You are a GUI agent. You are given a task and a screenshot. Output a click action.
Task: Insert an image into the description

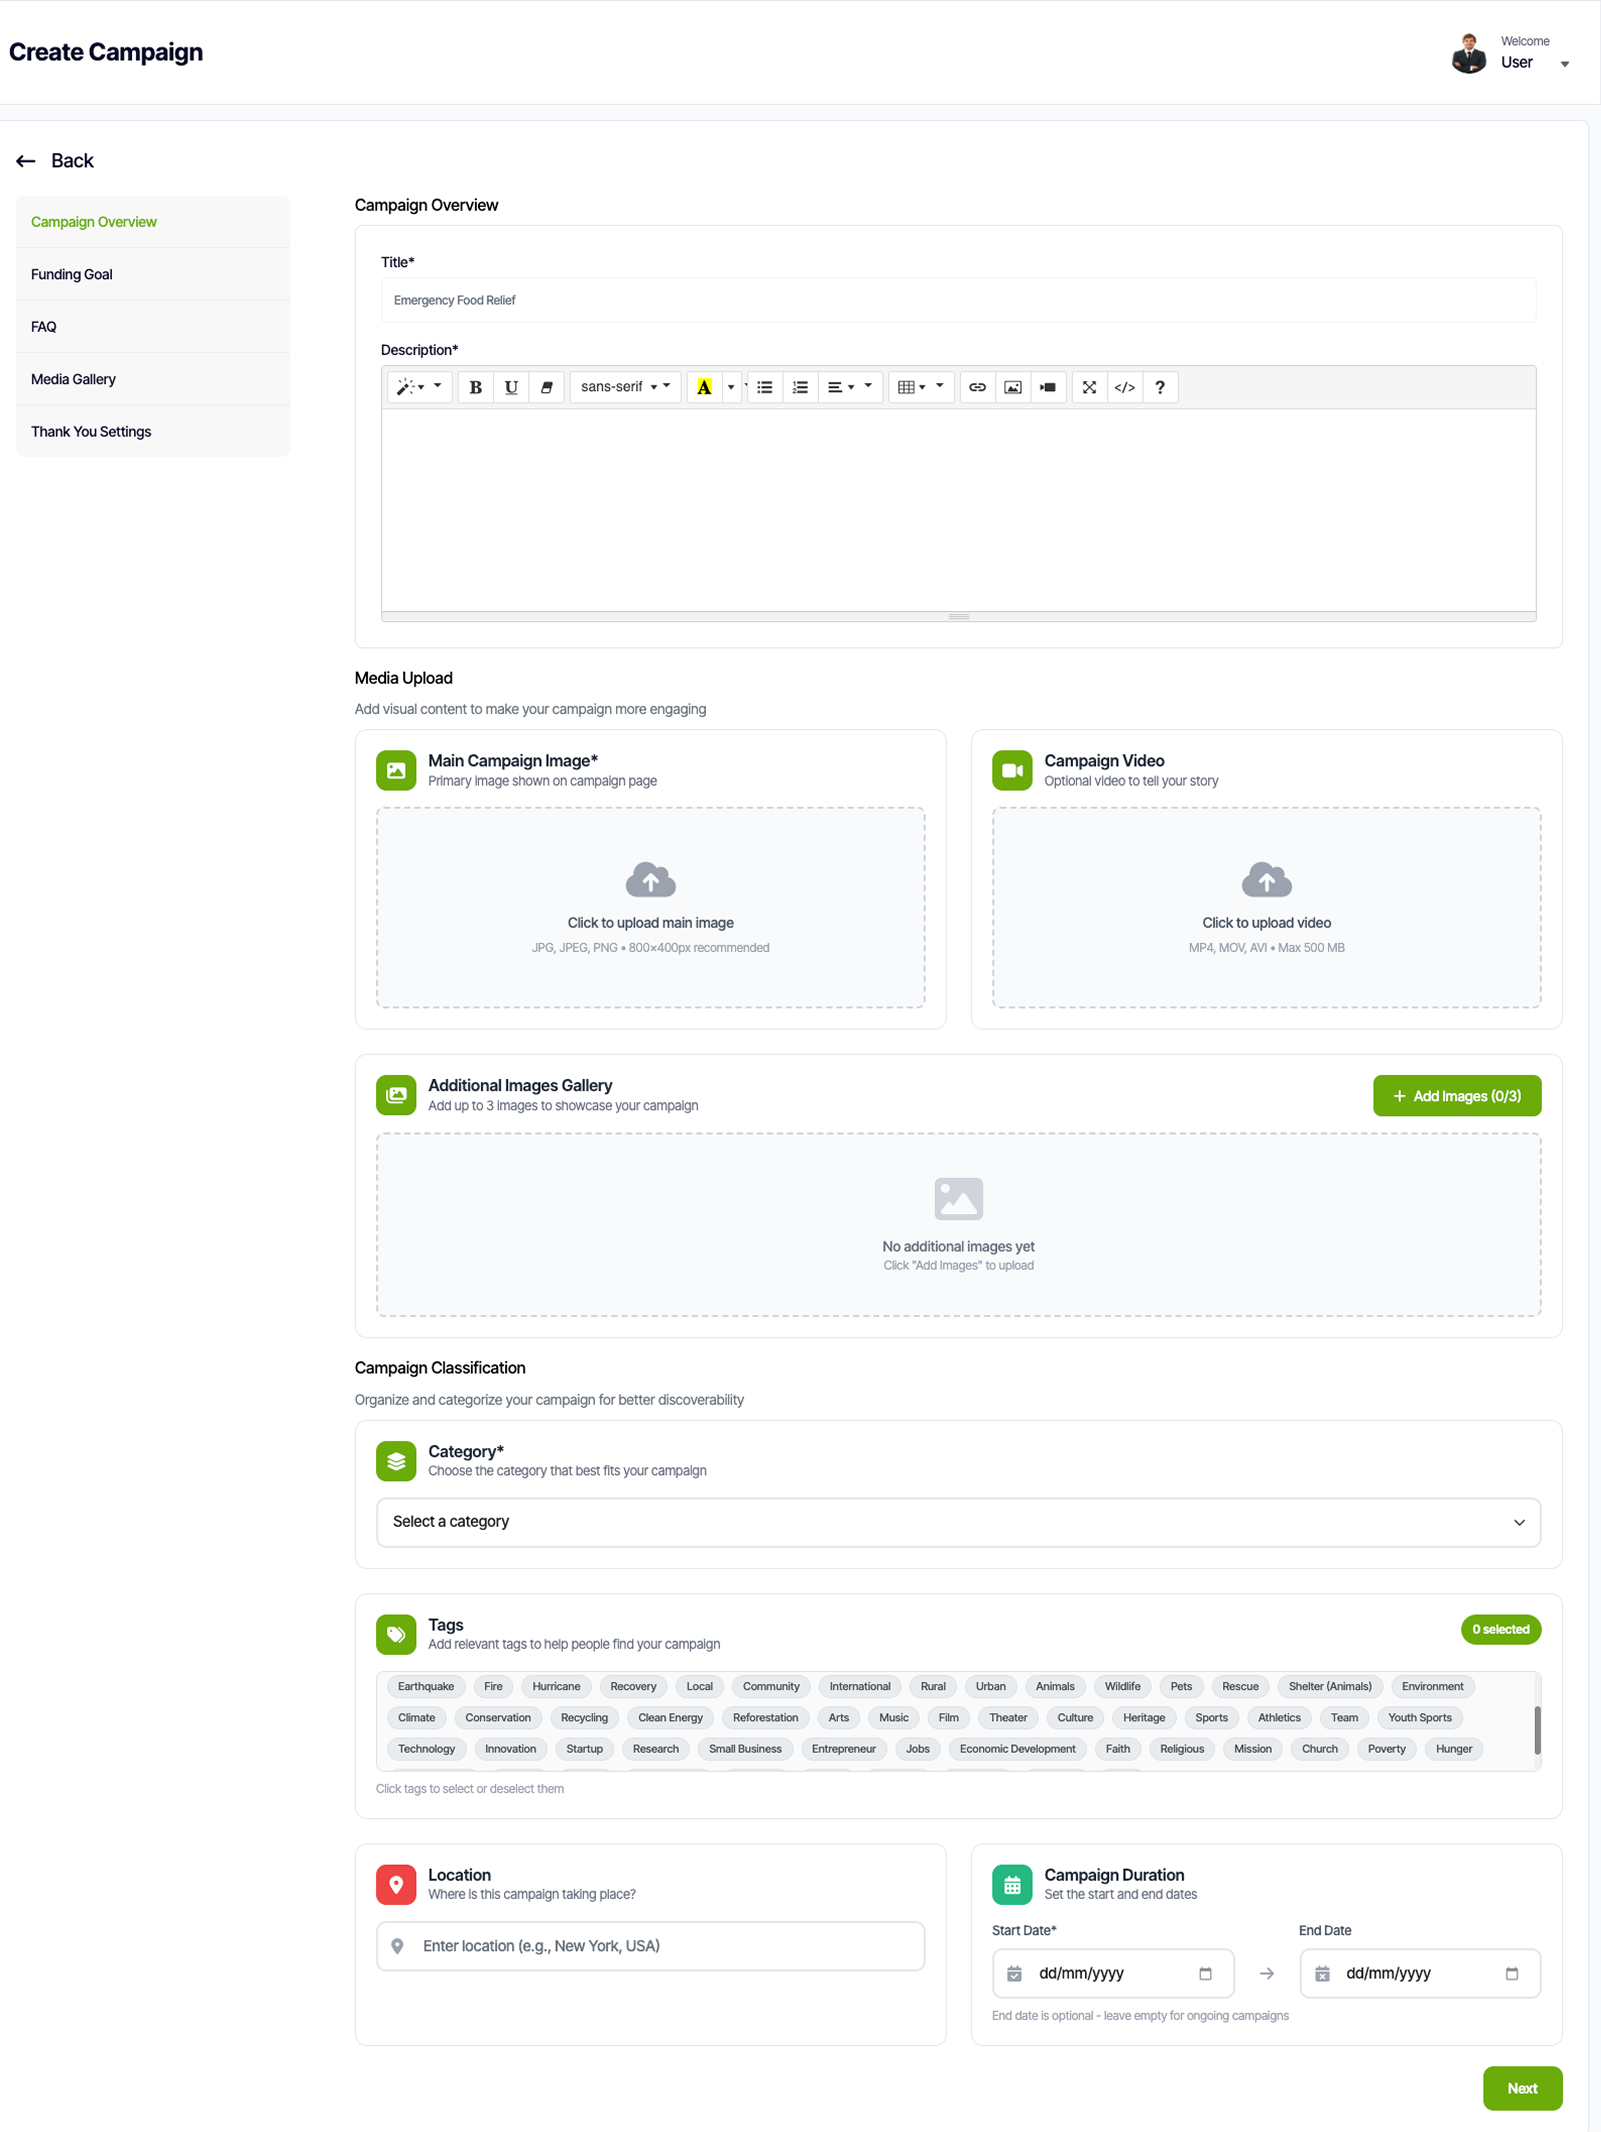click(x=1012, y=387)
